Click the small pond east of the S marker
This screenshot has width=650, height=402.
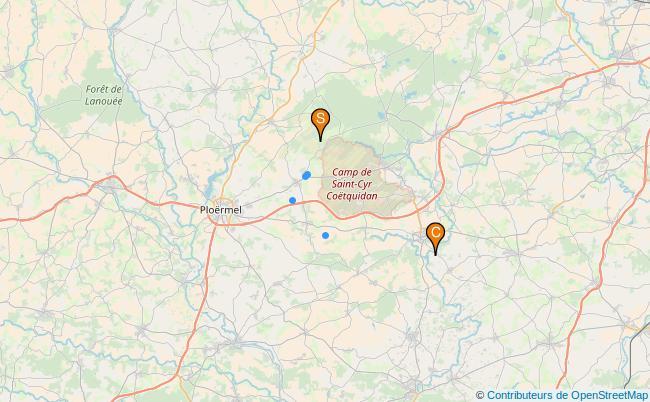381,116
